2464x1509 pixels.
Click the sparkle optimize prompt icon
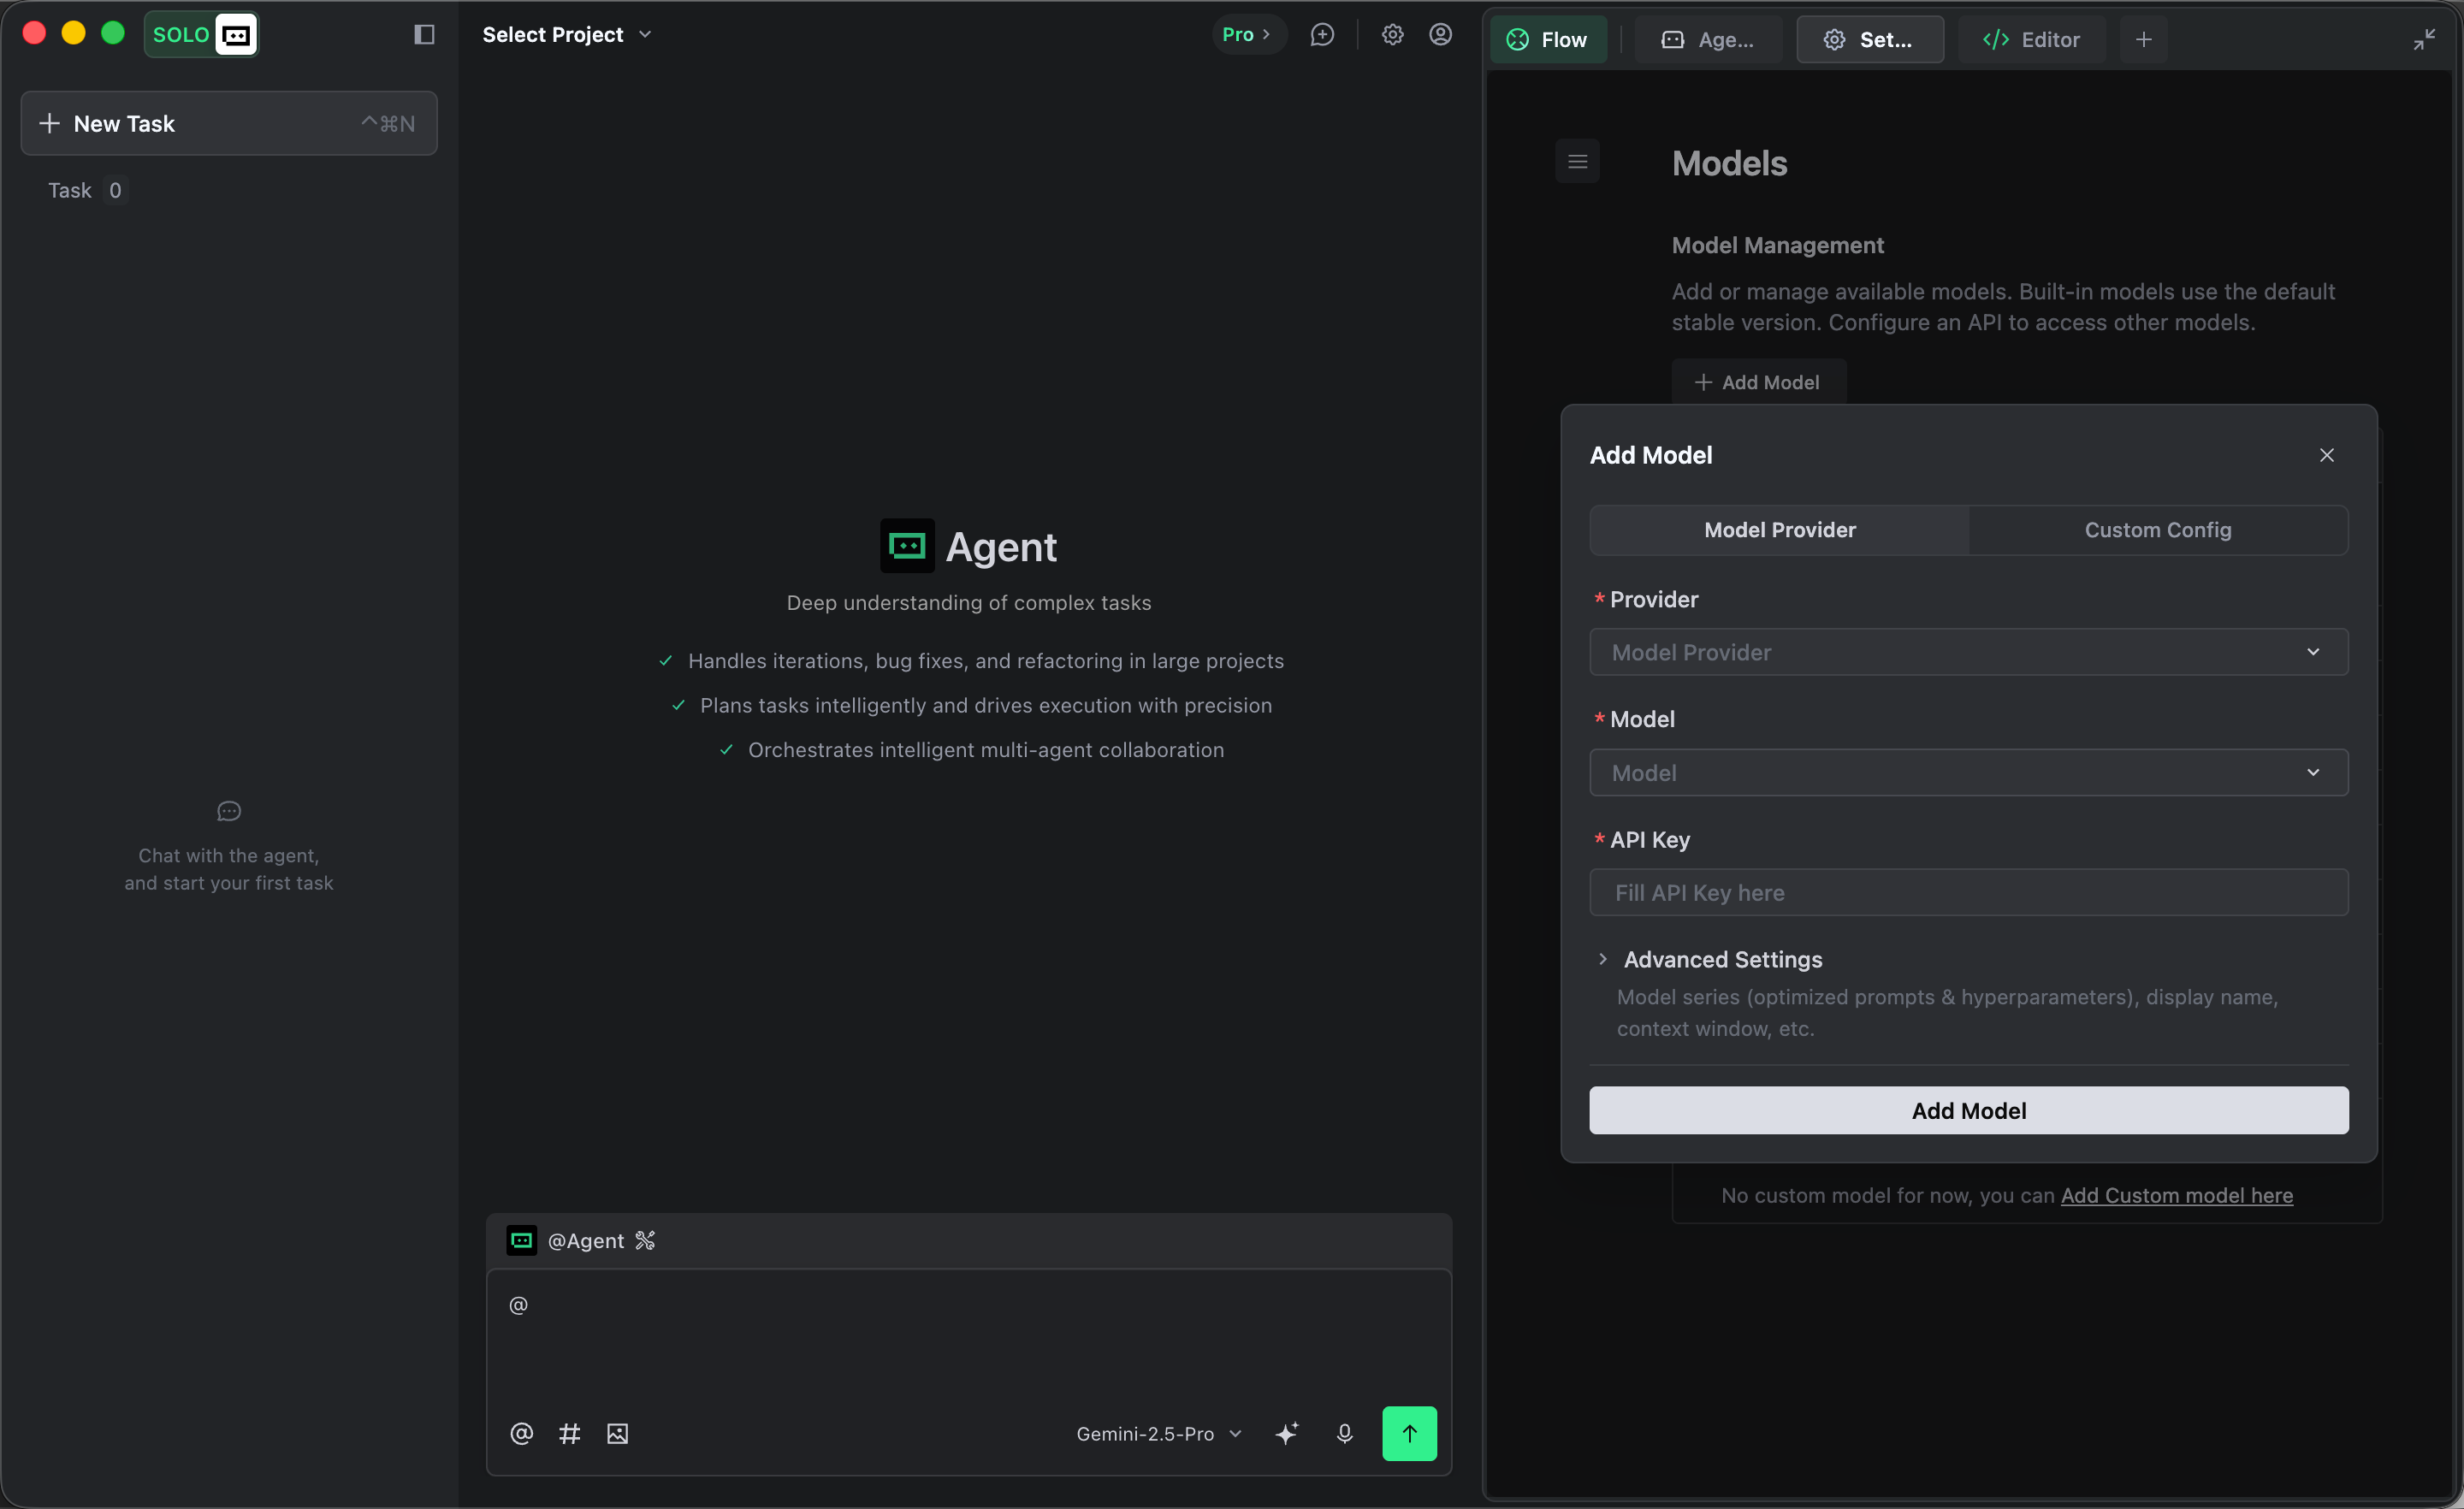click(1287, 1434)
